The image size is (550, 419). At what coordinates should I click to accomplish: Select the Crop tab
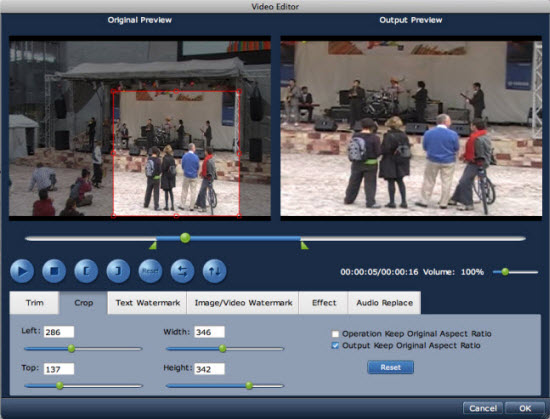click(83, 303)
